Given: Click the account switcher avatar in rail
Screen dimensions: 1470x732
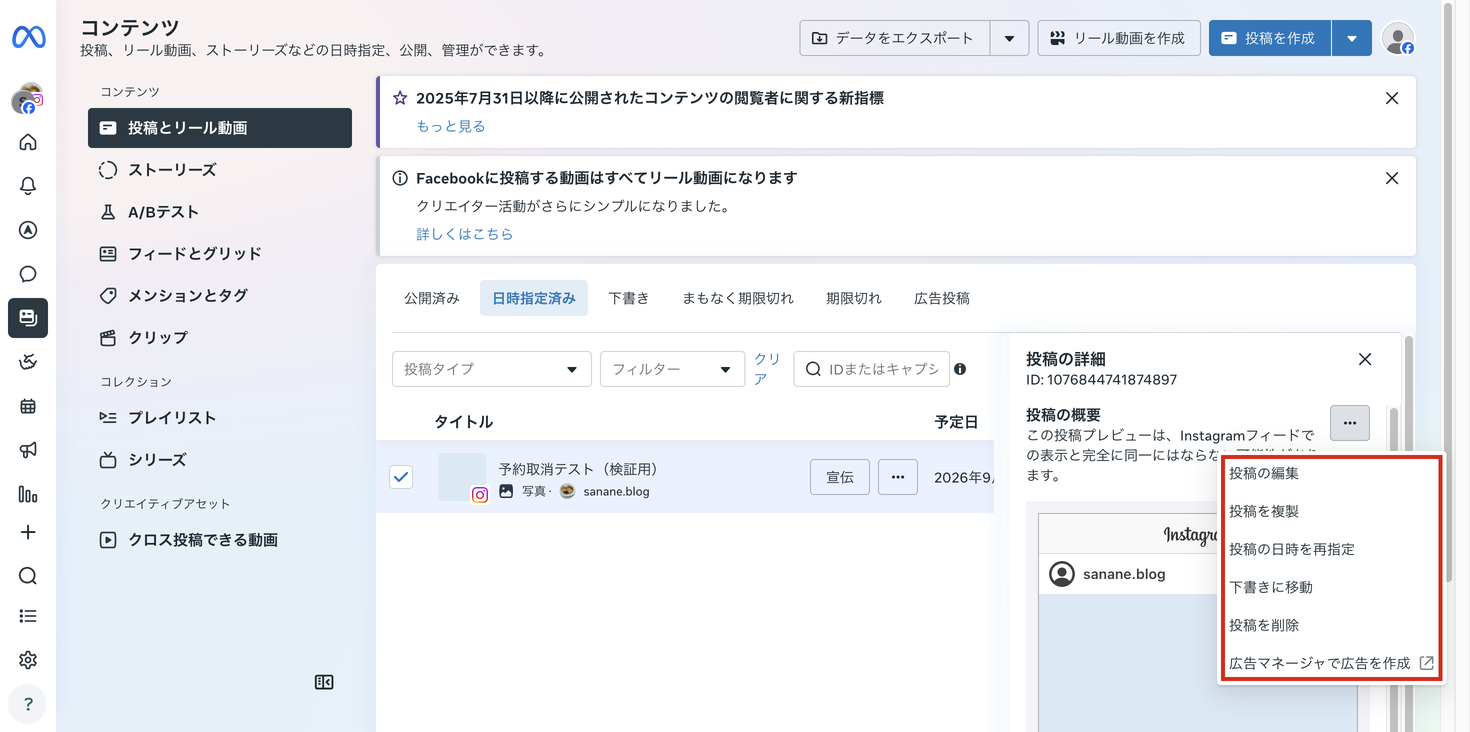Looking at the screenshot, I should point(28,99).
